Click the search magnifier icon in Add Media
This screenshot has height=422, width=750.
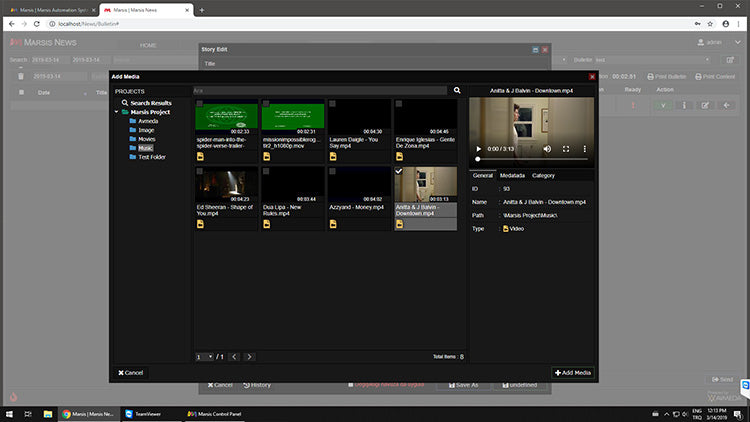[457, 90]
